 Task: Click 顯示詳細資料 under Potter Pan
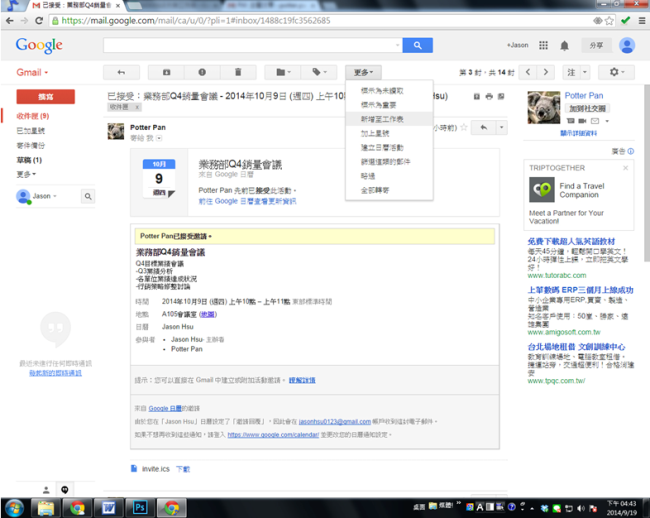(x=578, y=133)
